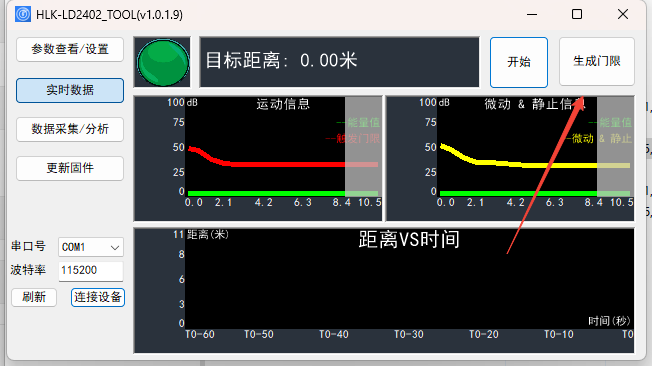Select the 更新固件 menu button
The height and width of the screenshot is (366, 652).
point(70,168)
